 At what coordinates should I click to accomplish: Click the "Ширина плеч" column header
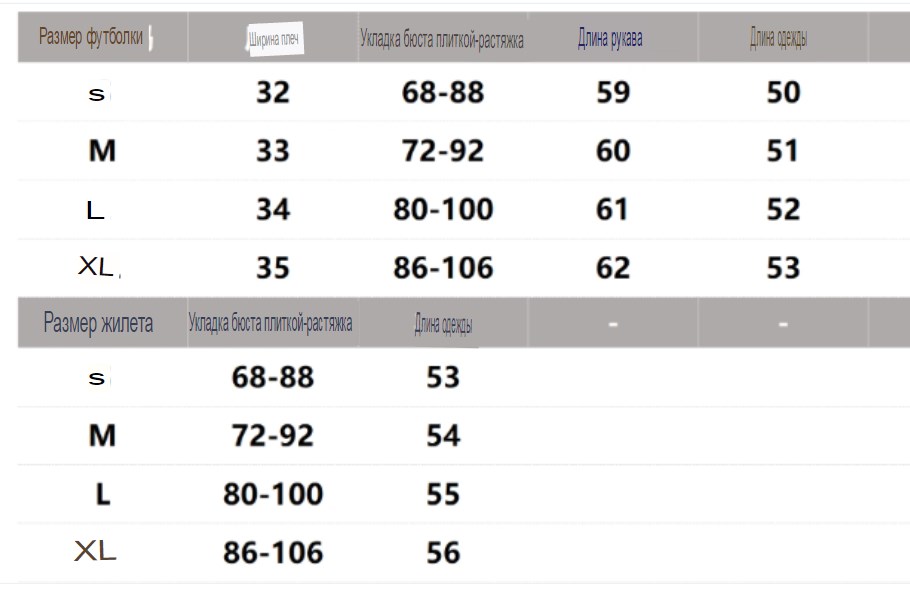[274, 40]
